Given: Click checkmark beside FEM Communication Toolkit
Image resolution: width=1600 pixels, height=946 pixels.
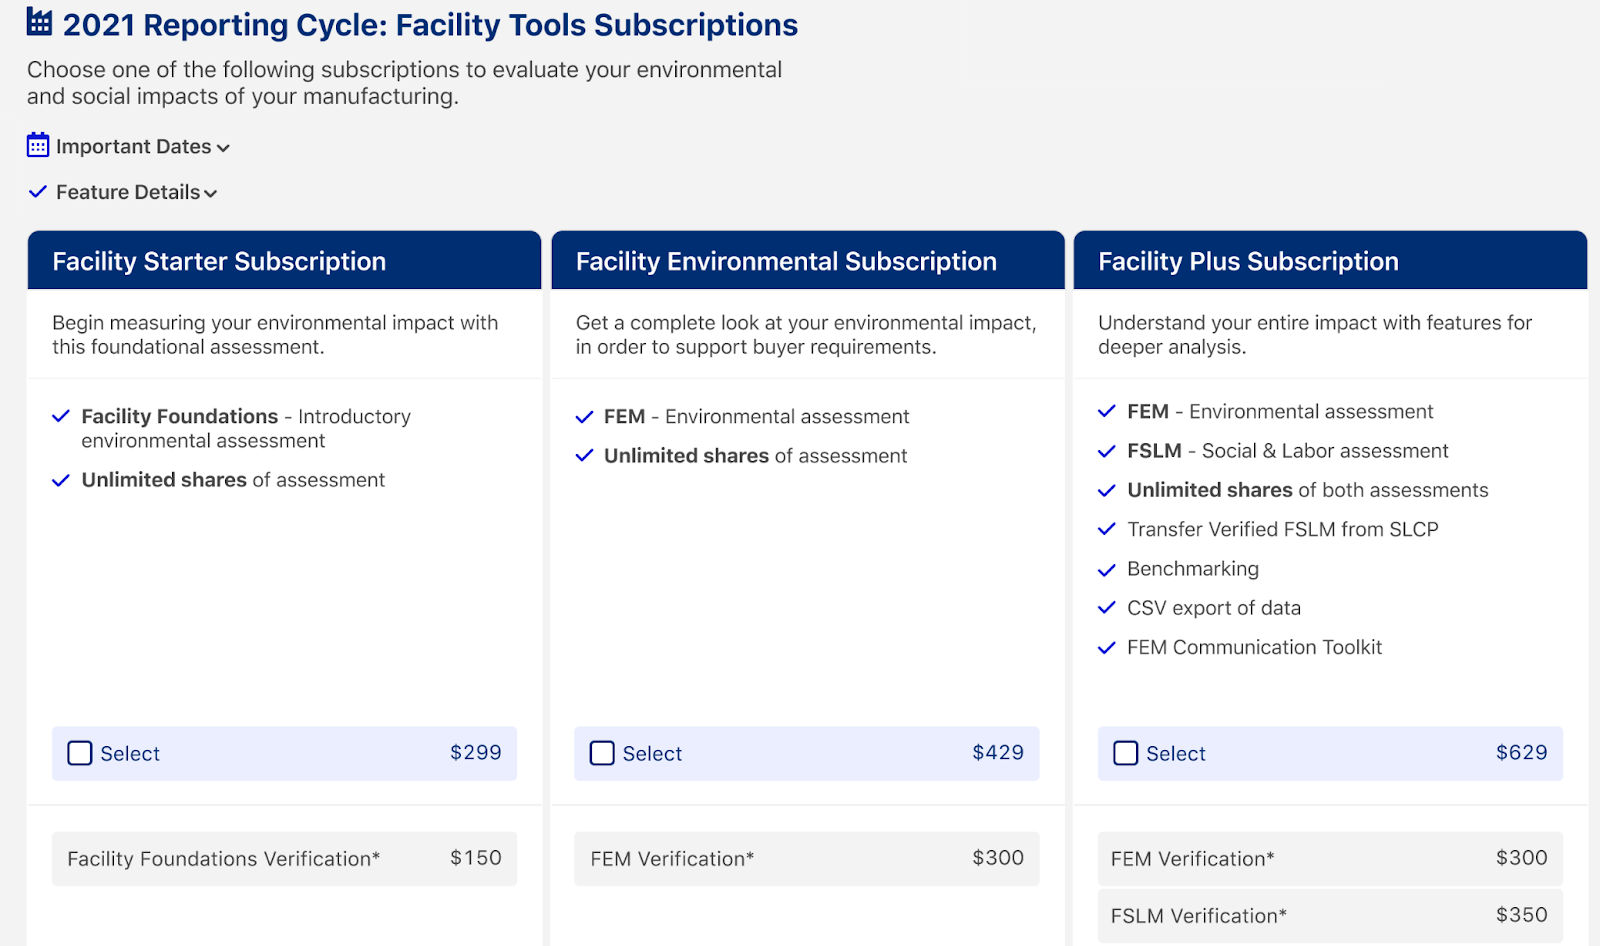Looking at the screenshot, I should click(x=1106, y=648).
